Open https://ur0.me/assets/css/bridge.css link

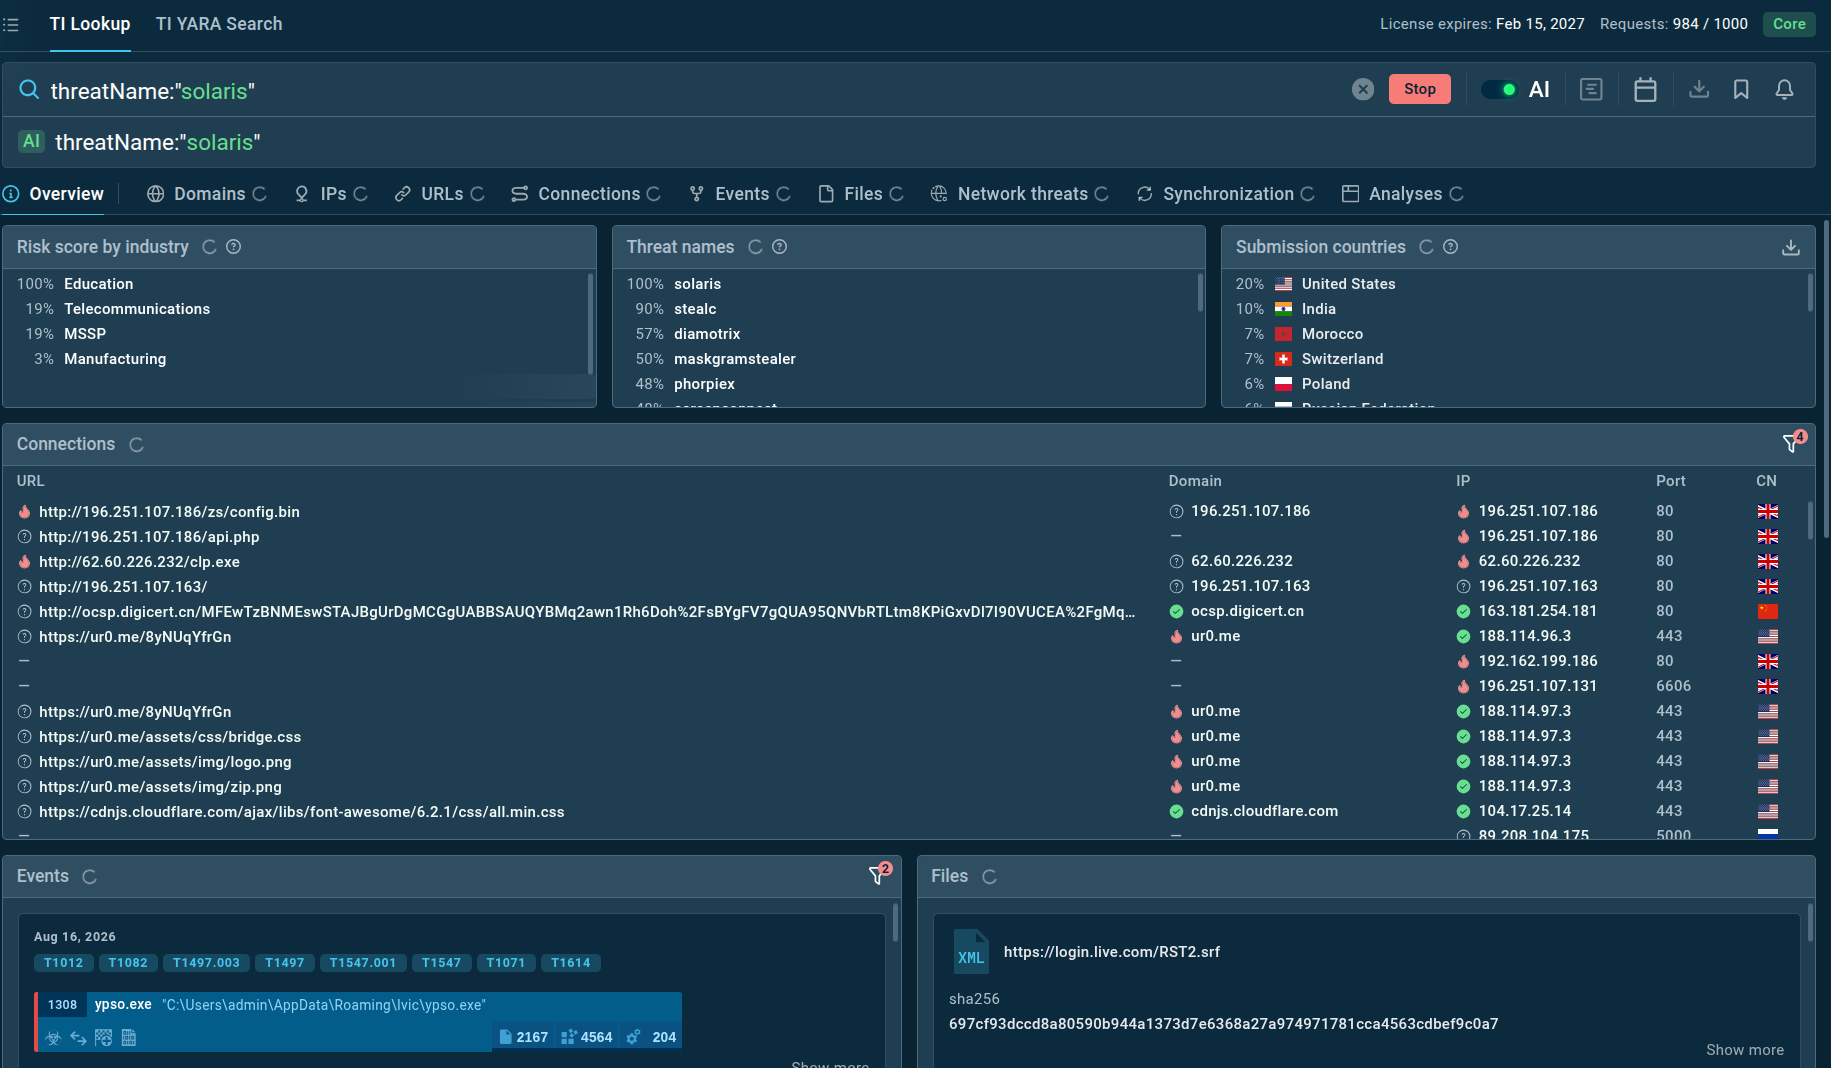[170, 737]
